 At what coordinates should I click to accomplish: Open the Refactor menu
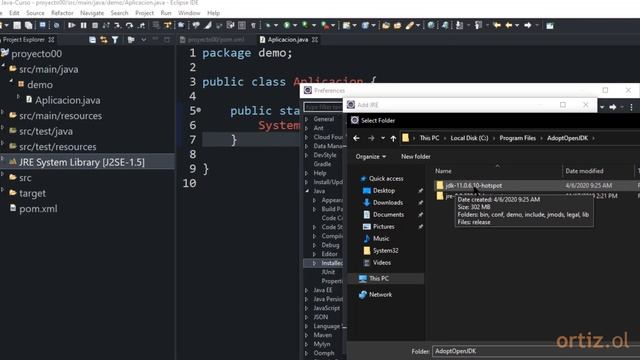click(62, 13)
